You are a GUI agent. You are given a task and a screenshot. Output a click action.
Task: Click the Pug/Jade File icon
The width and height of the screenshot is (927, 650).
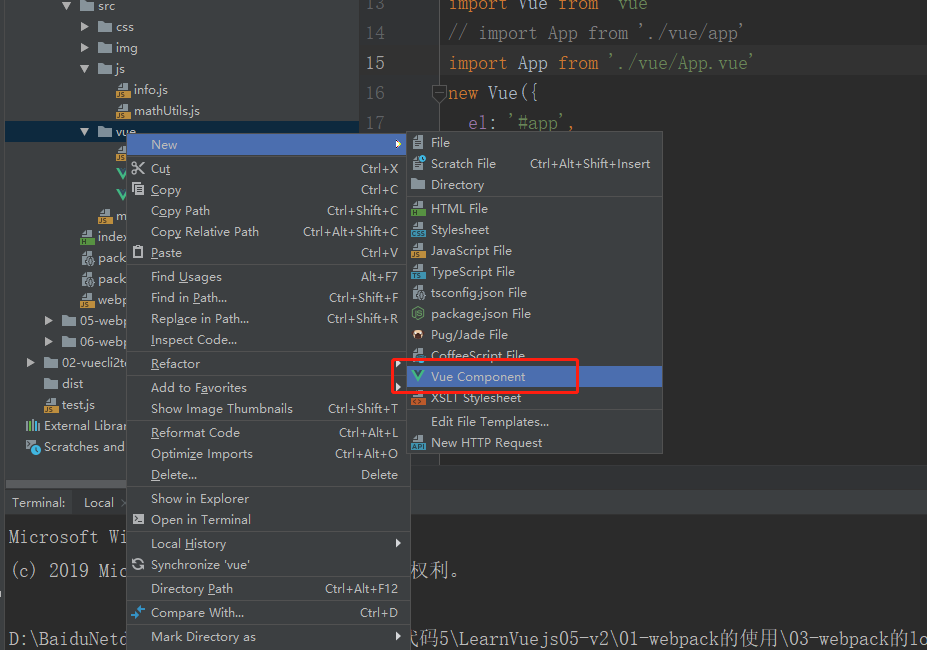418,335
